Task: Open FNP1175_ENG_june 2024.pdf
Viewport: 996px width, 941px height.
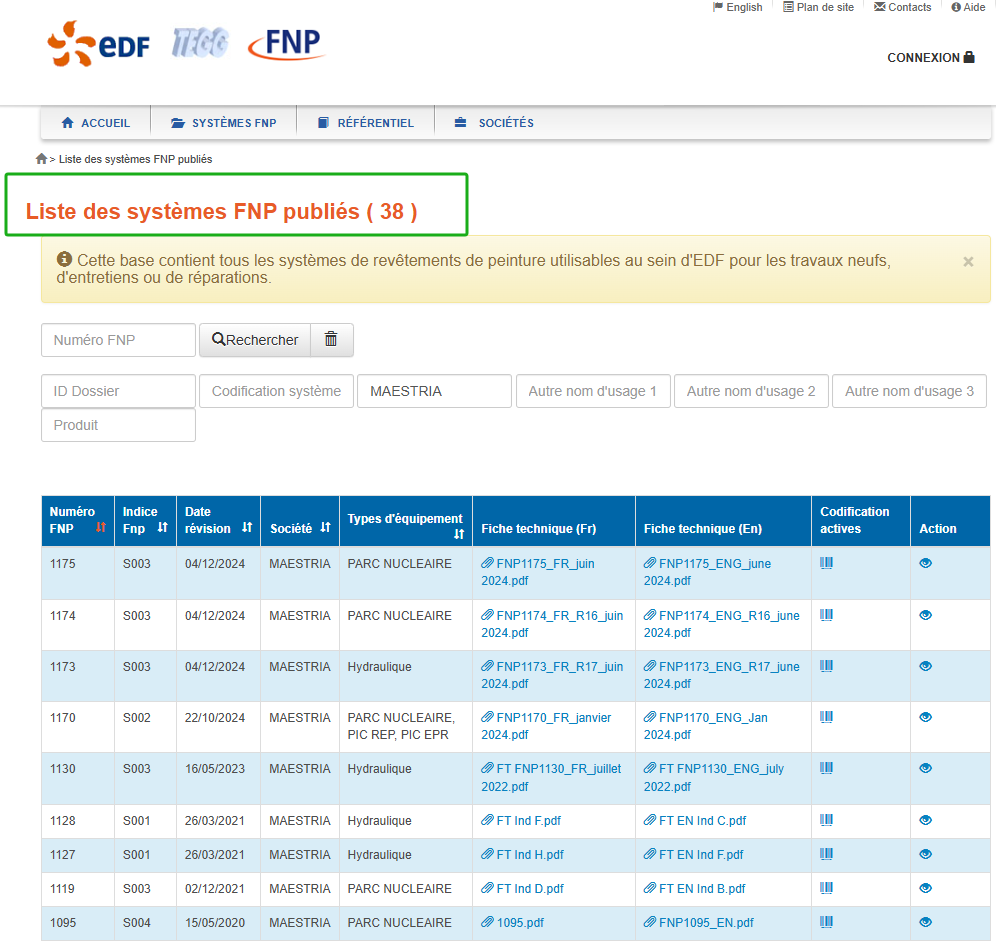Action: point(708,572)
